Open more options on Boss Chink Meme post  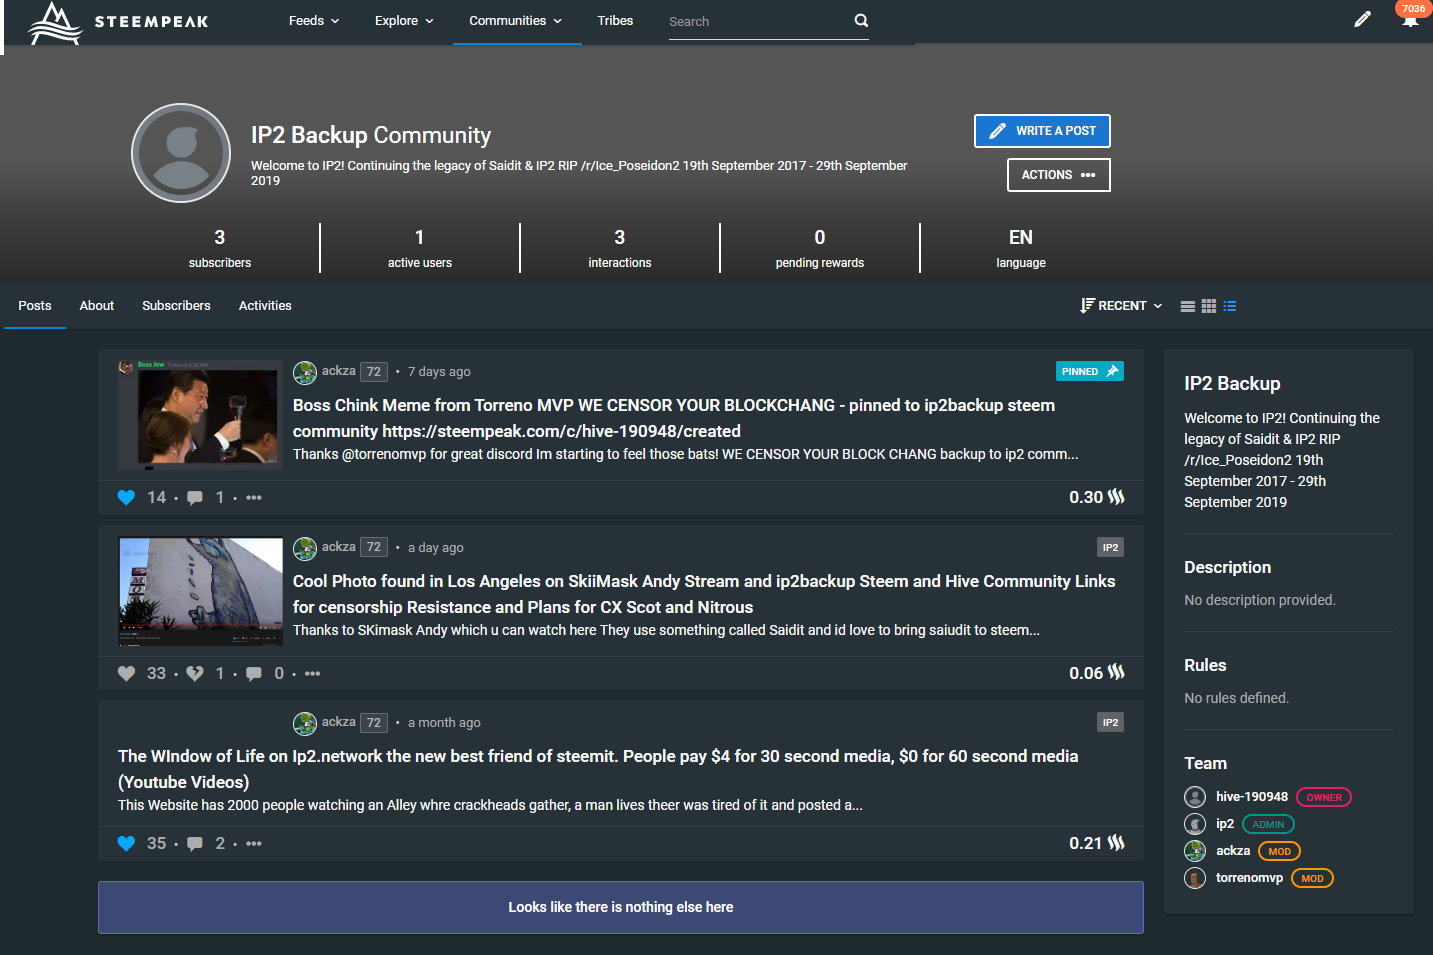254,497
